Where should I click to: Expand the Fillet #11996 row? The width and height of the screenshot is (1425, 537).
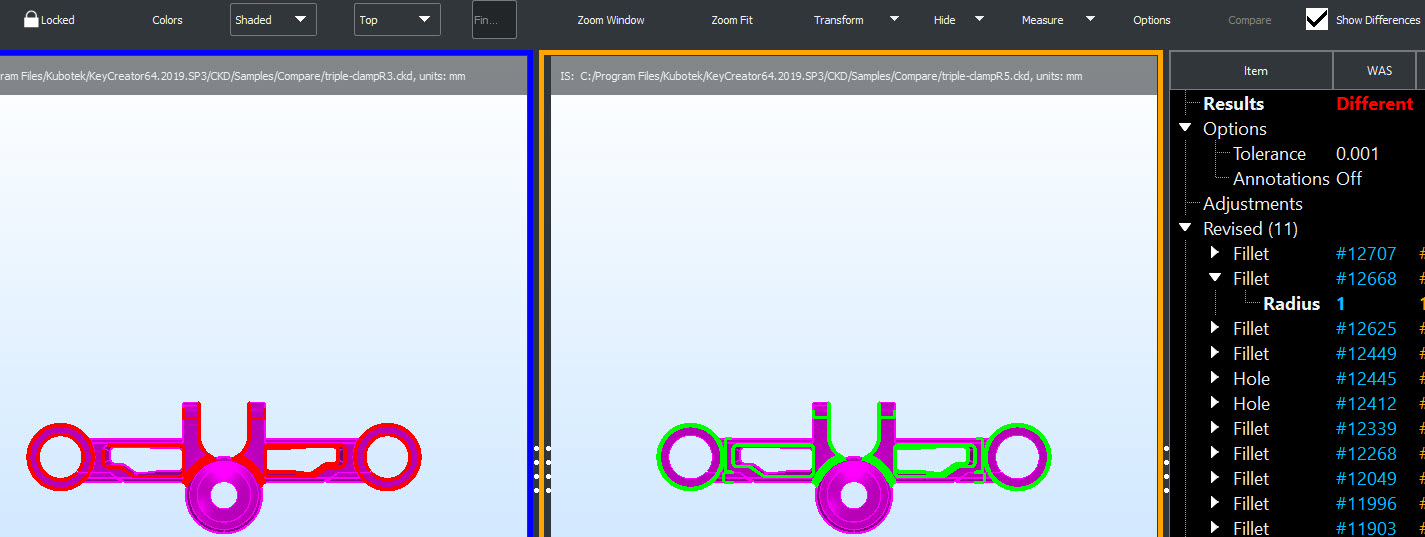pyautogui.click(x=1215, y=503)
